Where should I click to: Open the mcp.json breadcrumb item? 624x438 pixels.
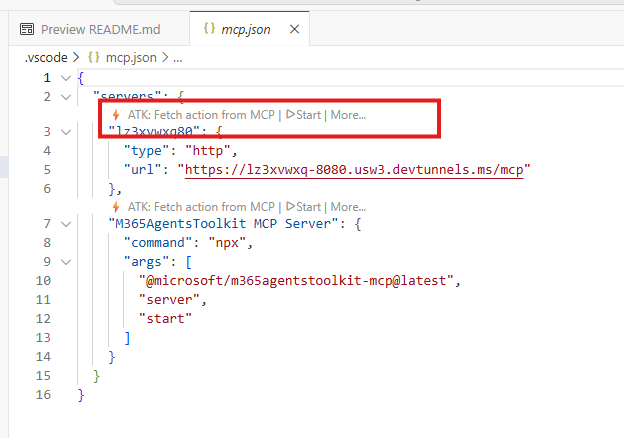(131, 58)
